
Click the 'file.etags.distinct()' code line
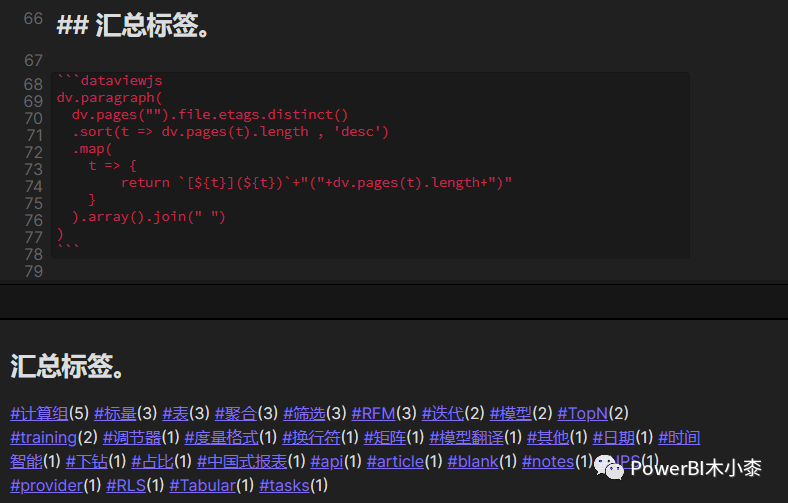210,115
